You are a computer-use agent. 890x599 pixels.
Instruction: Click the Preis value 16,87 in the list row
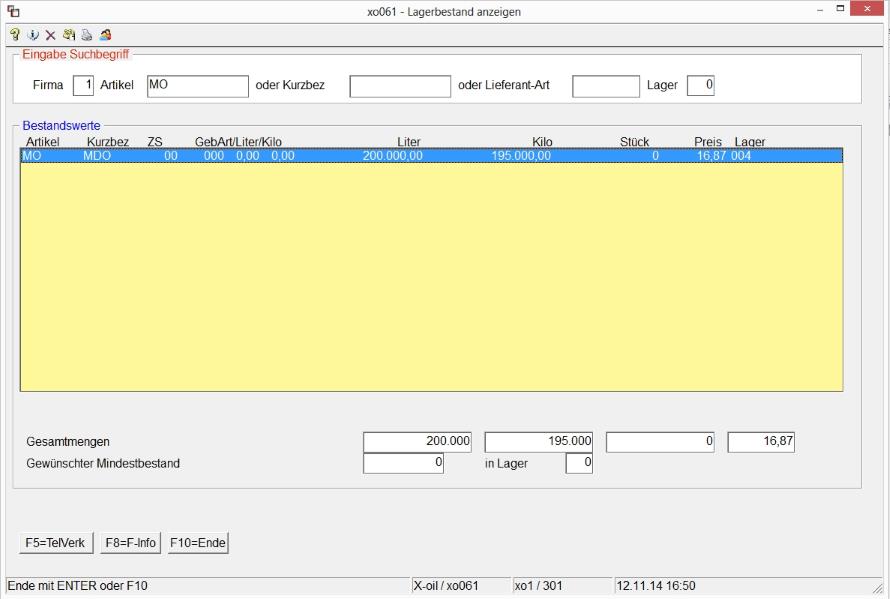[x=711, y=156]
